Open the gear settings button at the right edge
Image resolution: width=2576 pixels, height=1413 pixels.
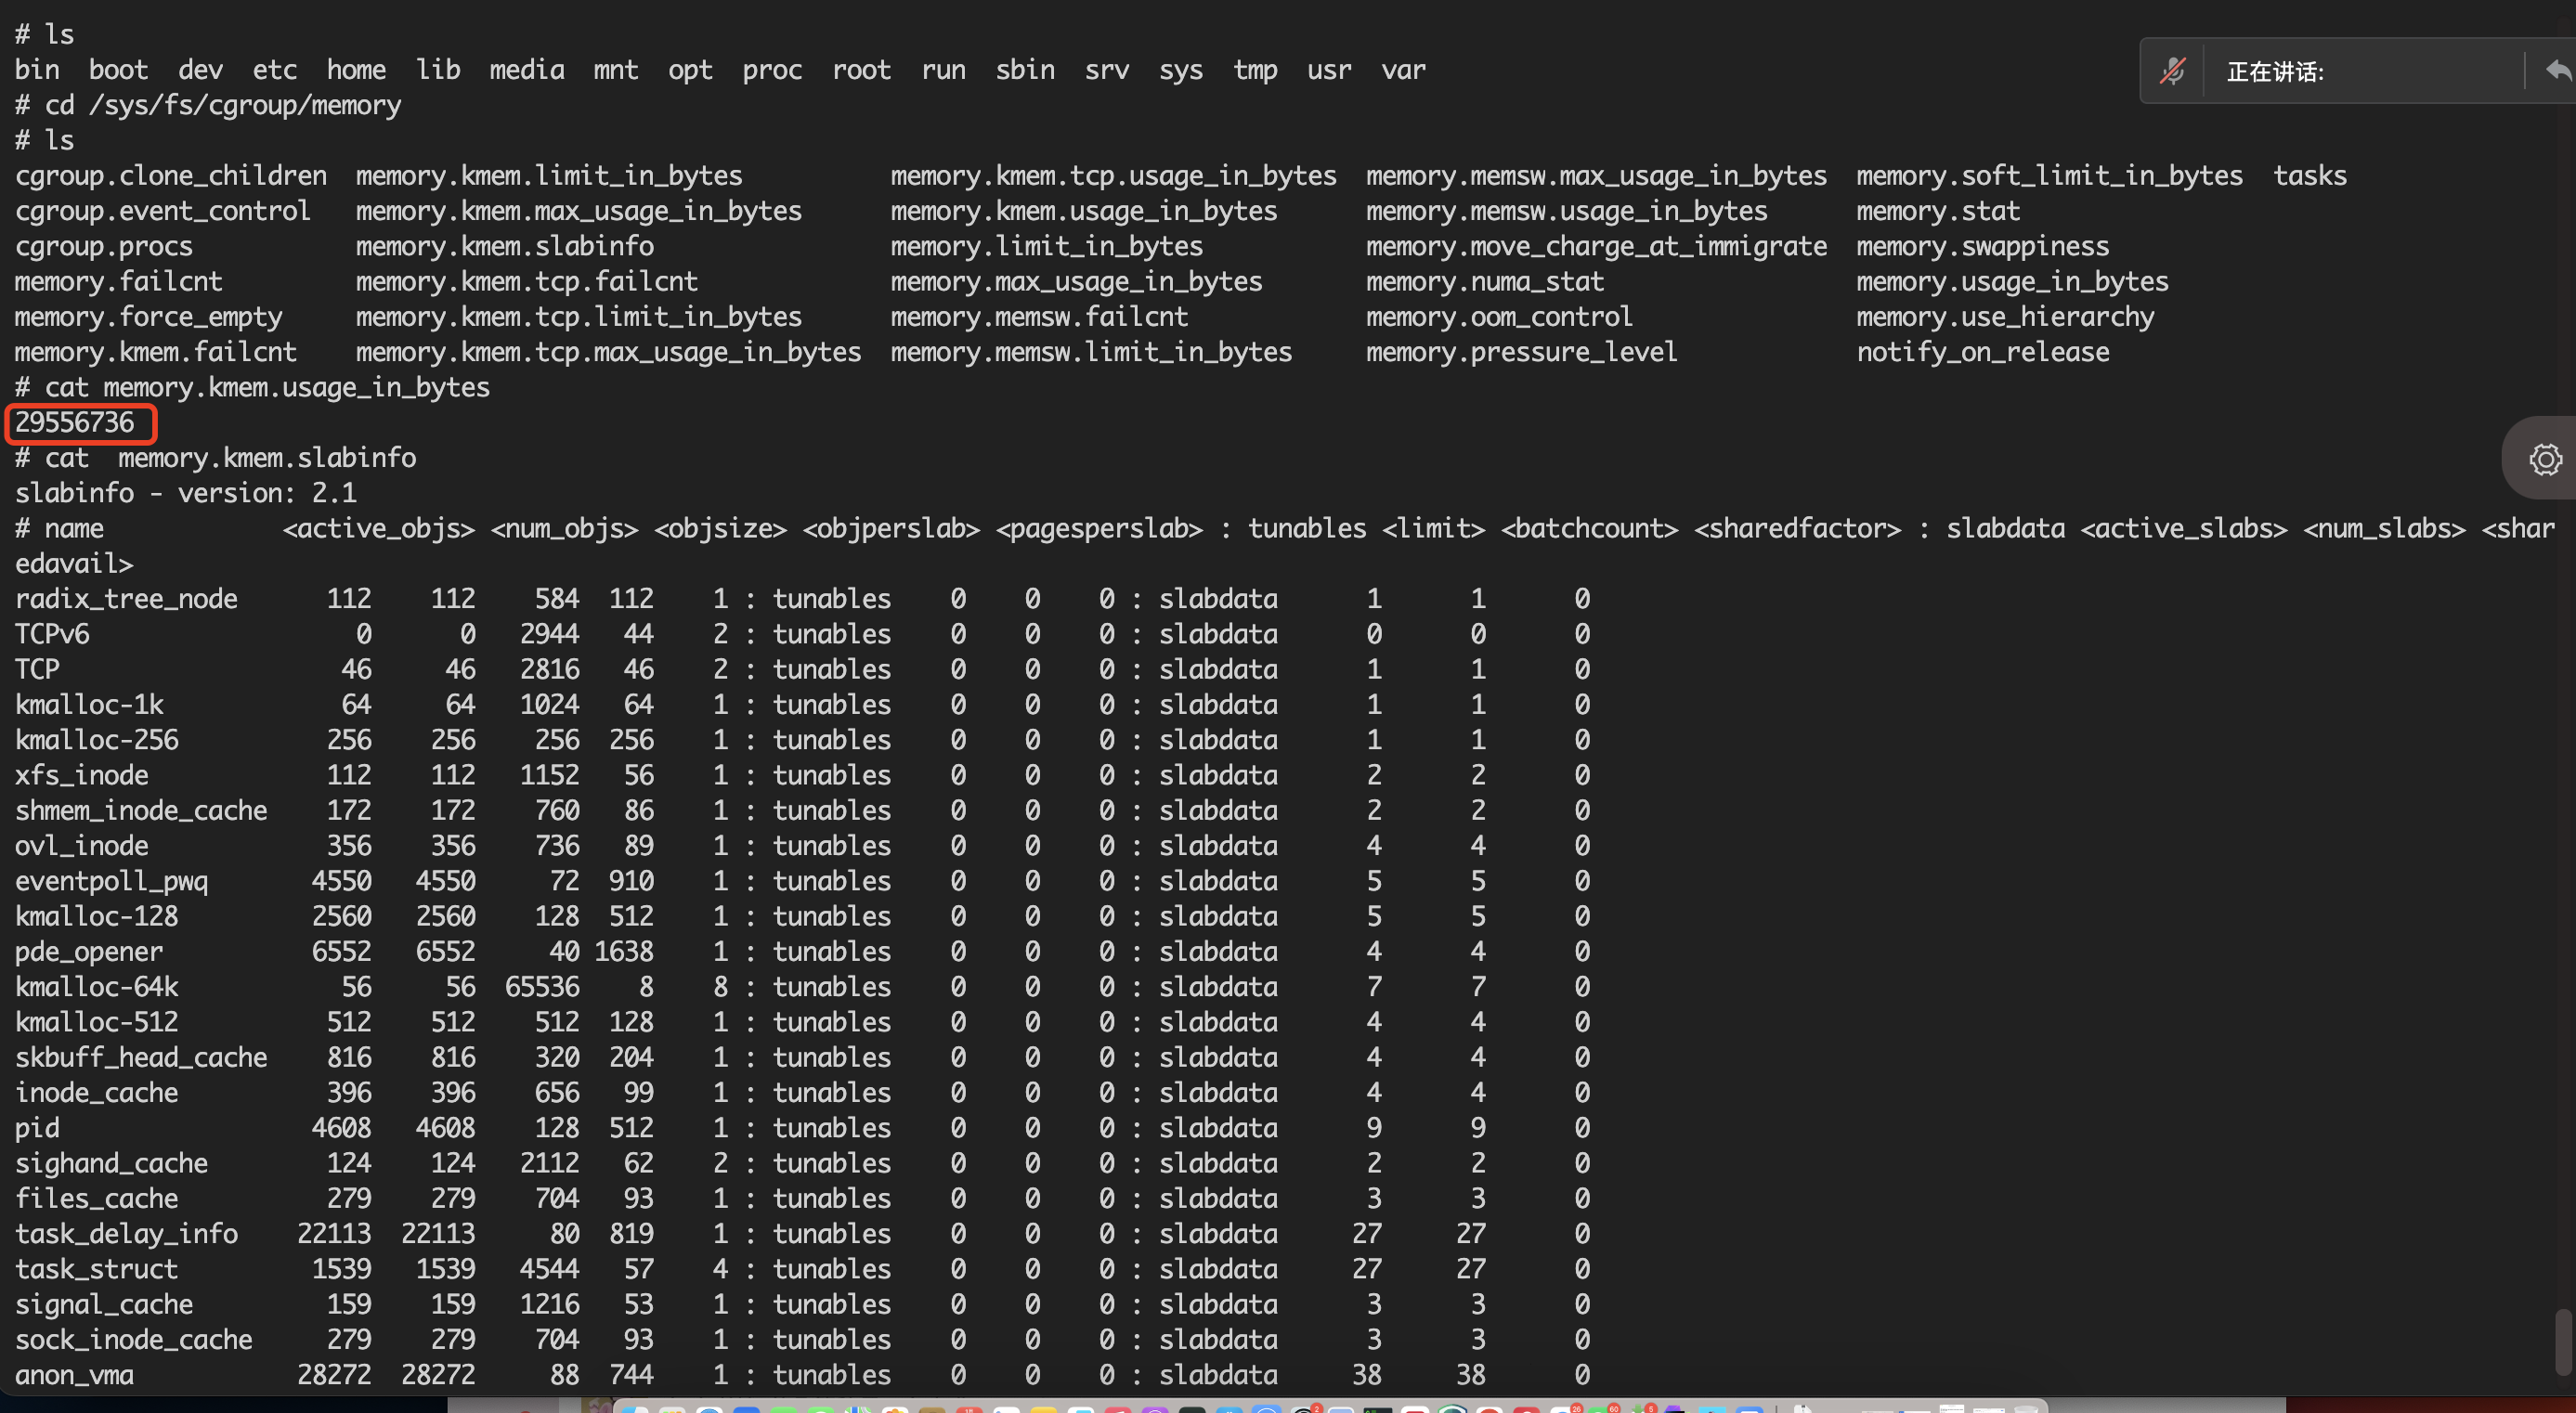point(2545,459)
